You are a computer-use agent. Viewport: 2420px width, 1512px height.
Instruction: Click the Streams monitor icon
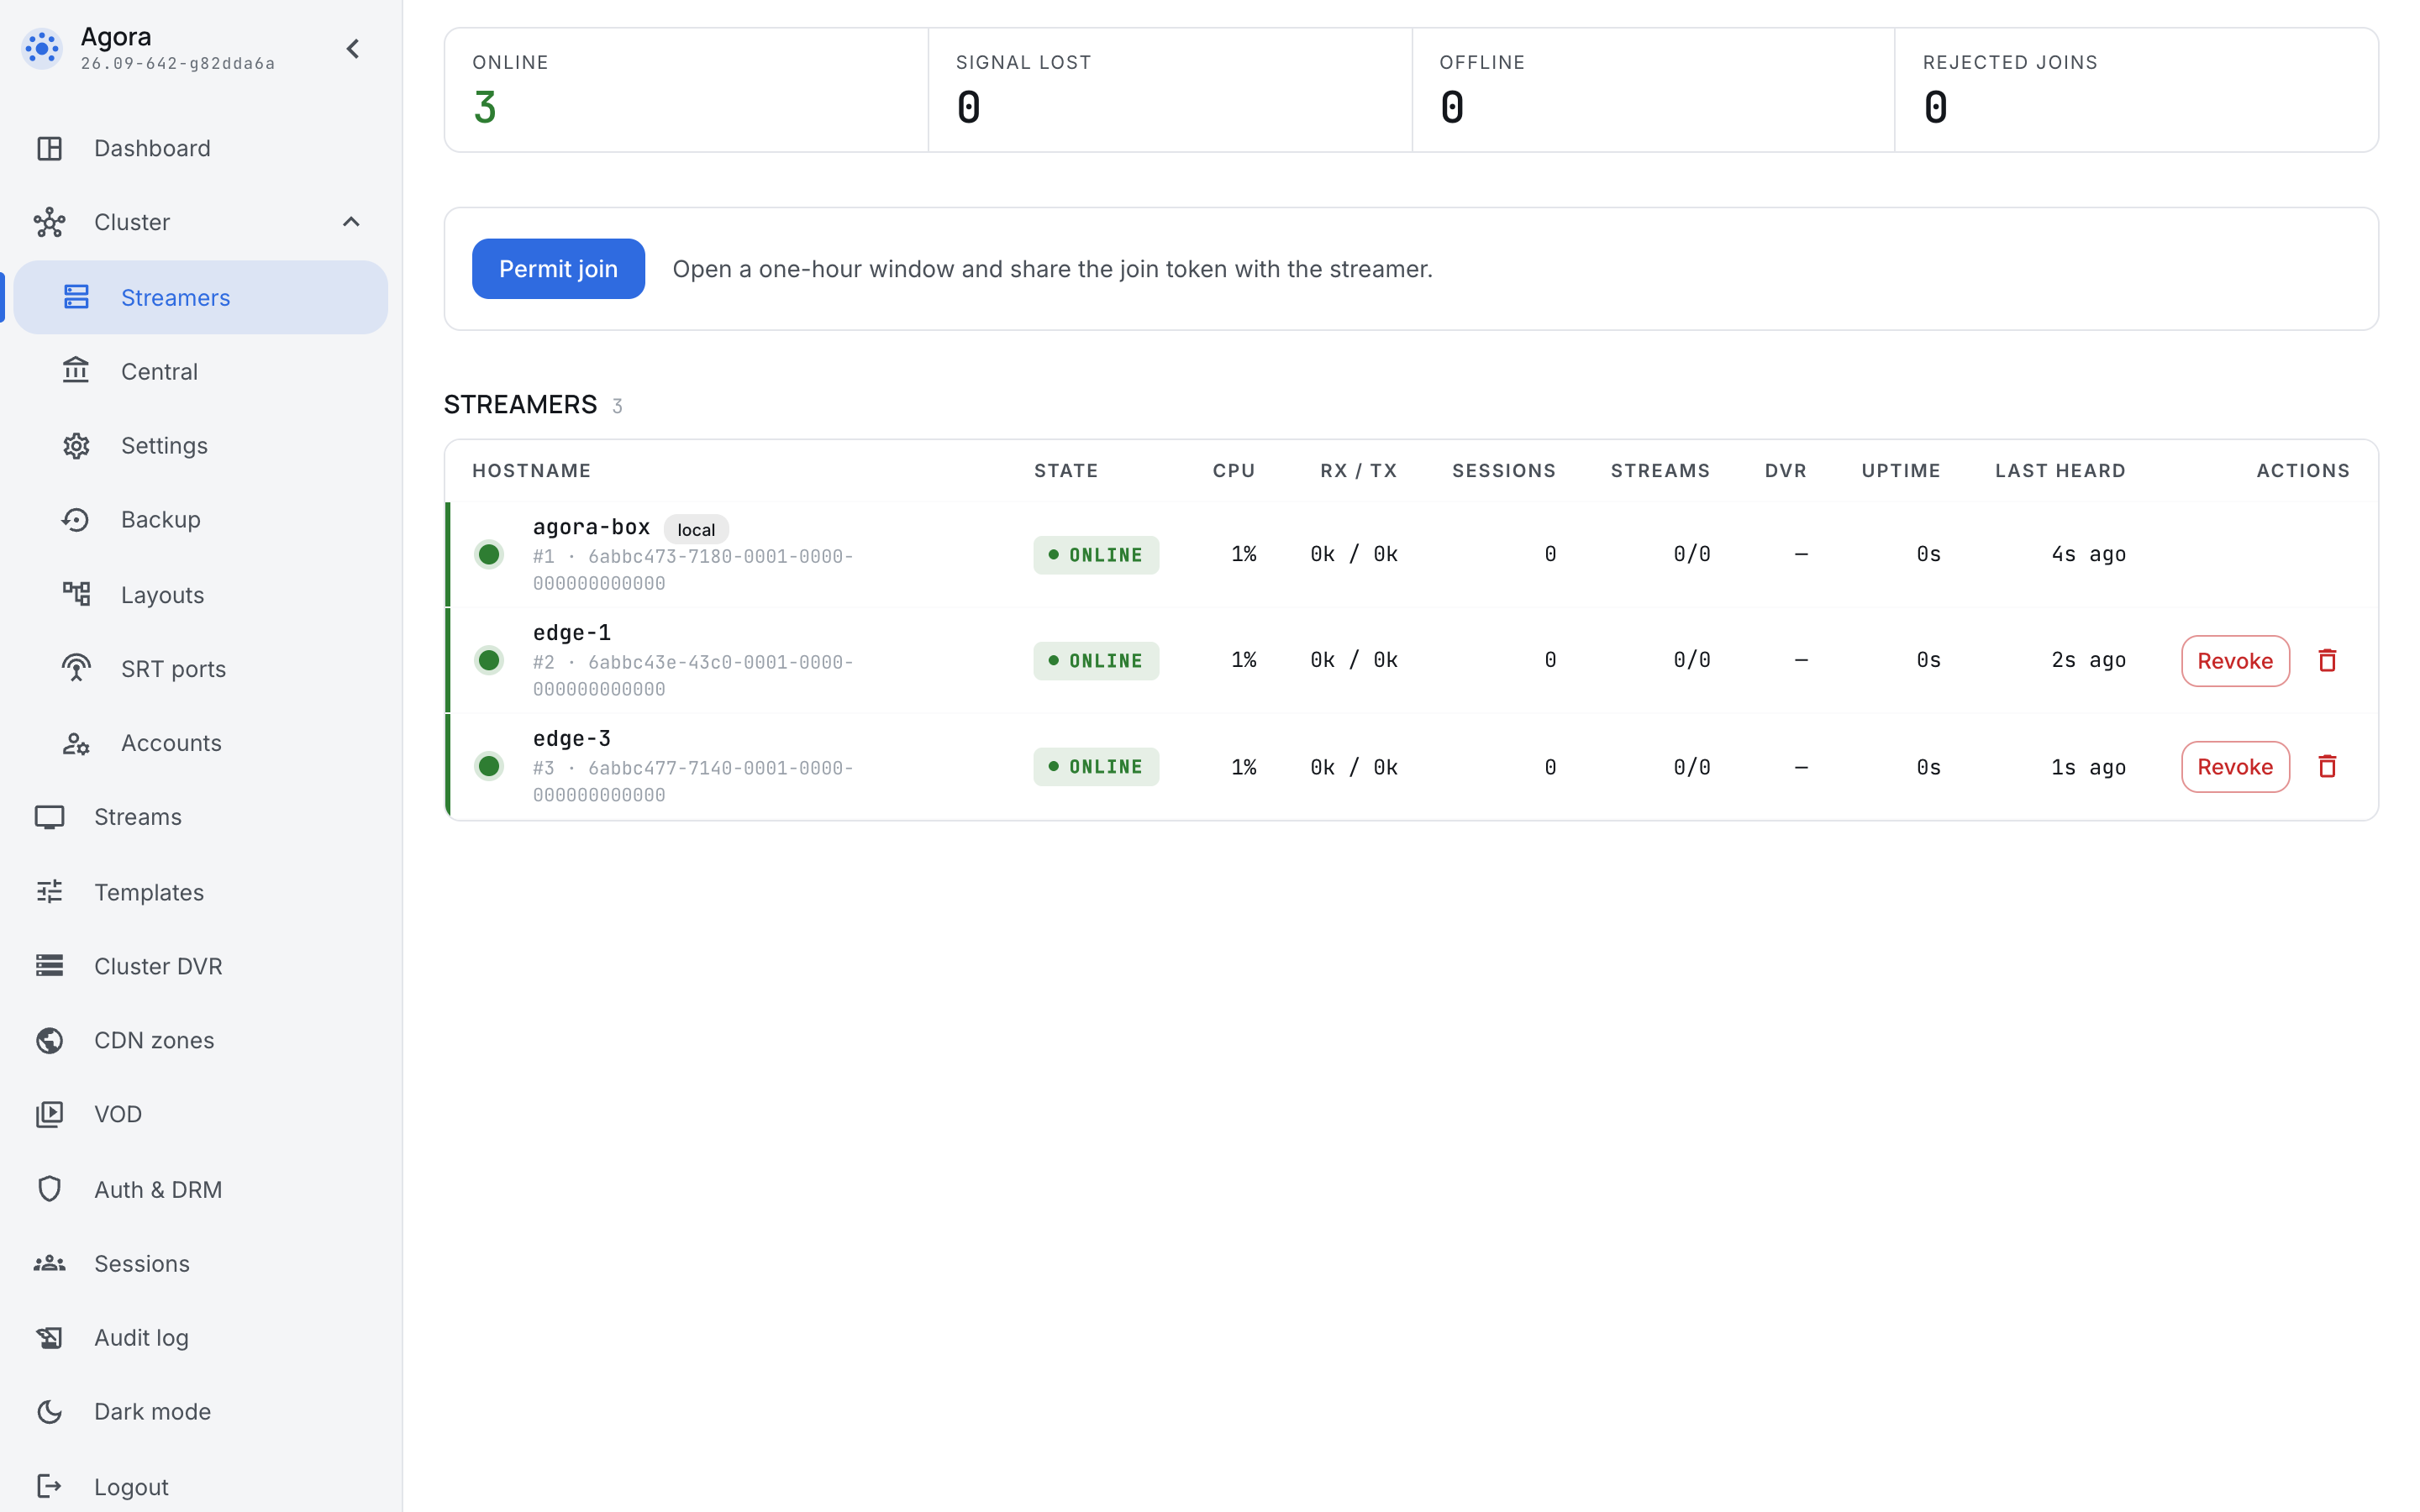pos(49,817)
